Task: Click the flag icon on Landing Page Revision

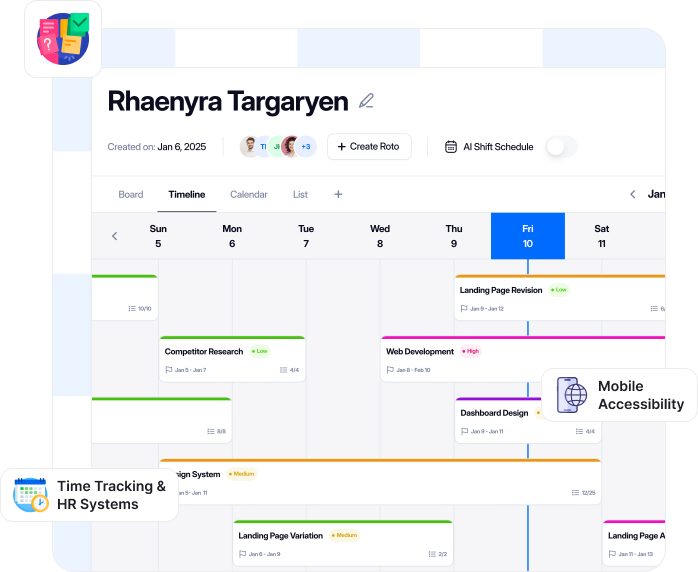Action: [464, 308]
